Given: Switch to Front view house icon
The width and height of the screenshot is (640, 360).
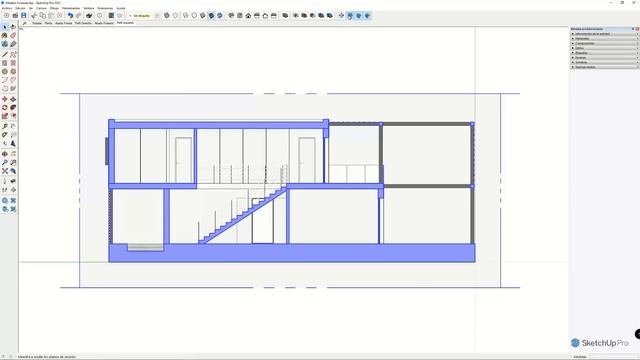Looking at the screenshot, I should pyautogui.click(x=248, y=16).
